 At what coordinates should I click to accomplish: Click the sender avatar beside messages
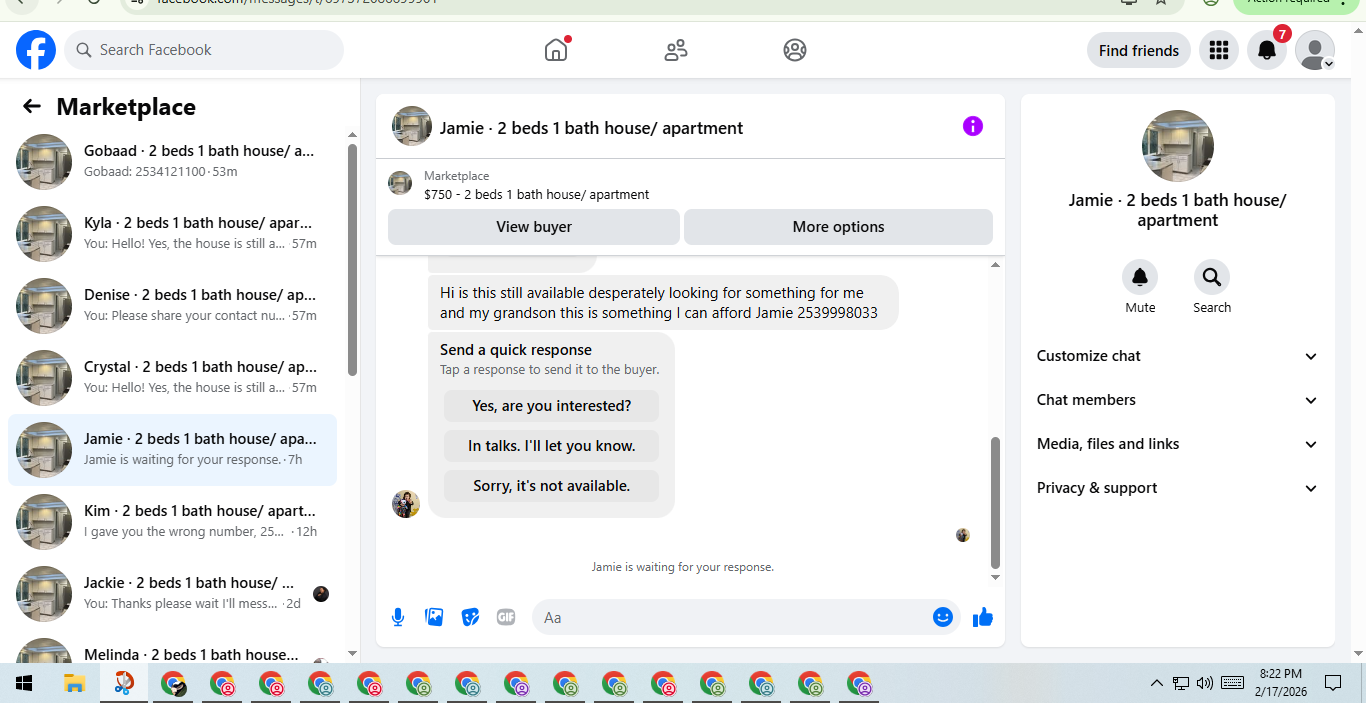[405, 504]
